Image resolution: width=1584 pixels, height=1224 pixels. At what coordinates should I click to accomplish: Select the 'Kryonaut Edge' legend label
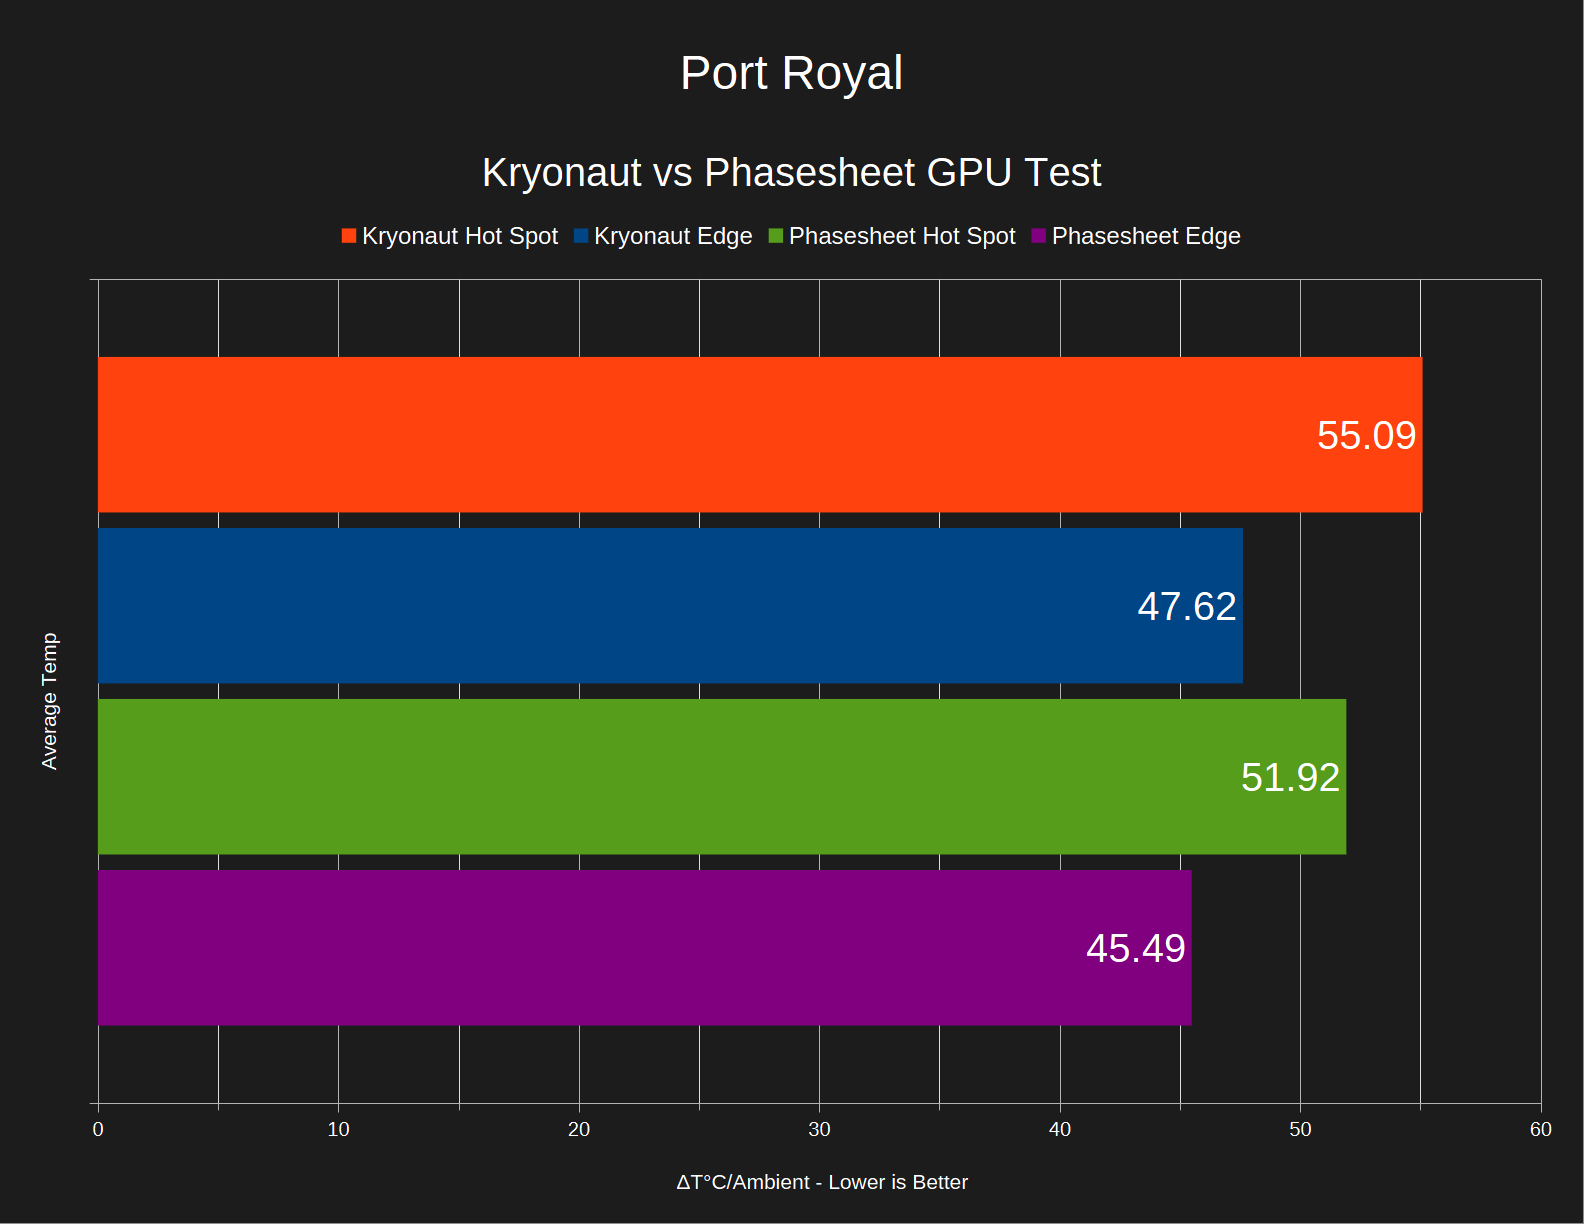tap(673, 236)
